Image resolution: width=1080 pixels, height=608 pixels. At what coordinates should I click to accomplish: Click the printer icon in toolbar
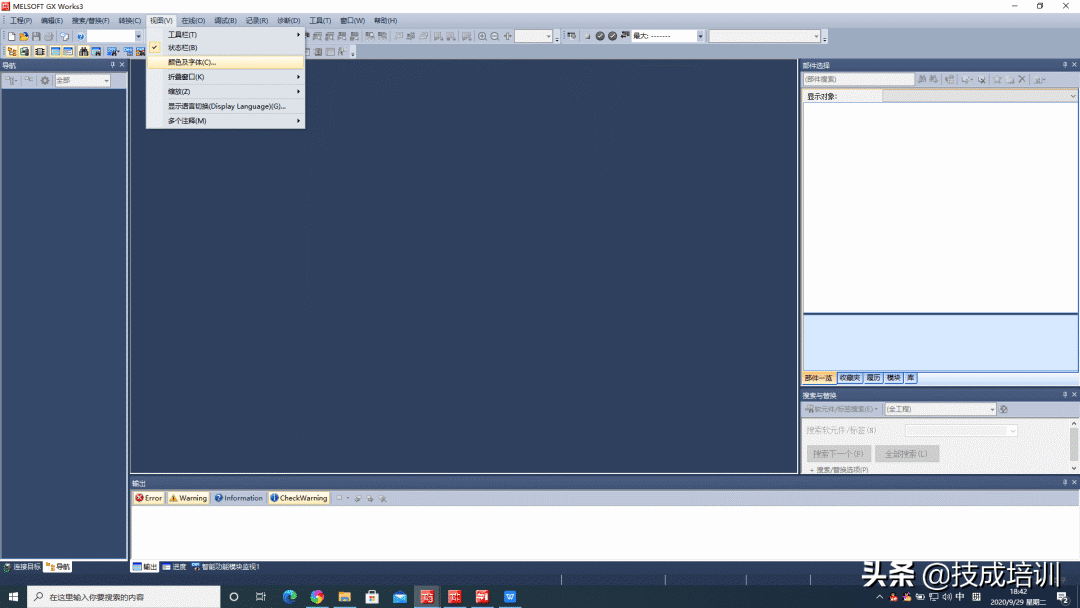[x=48, y=36]
